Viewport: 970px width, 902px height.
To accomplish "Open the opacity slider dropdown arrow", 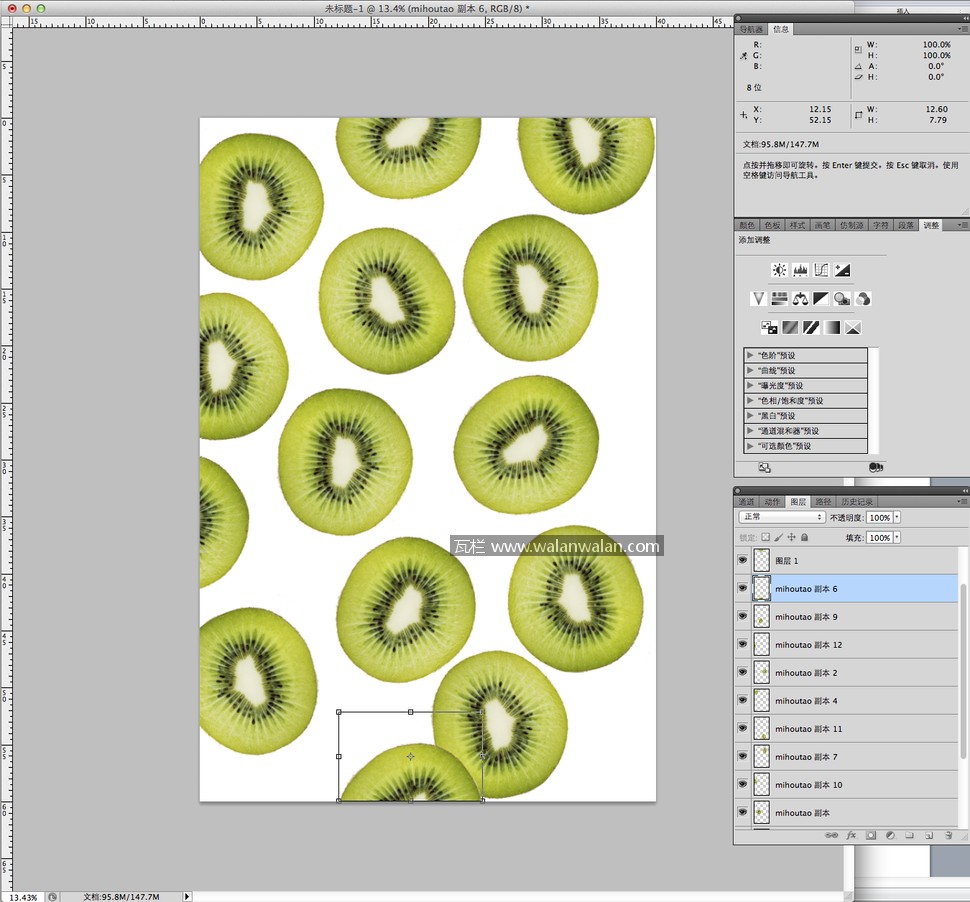I will pyautogui.click(x=896, y=517).
